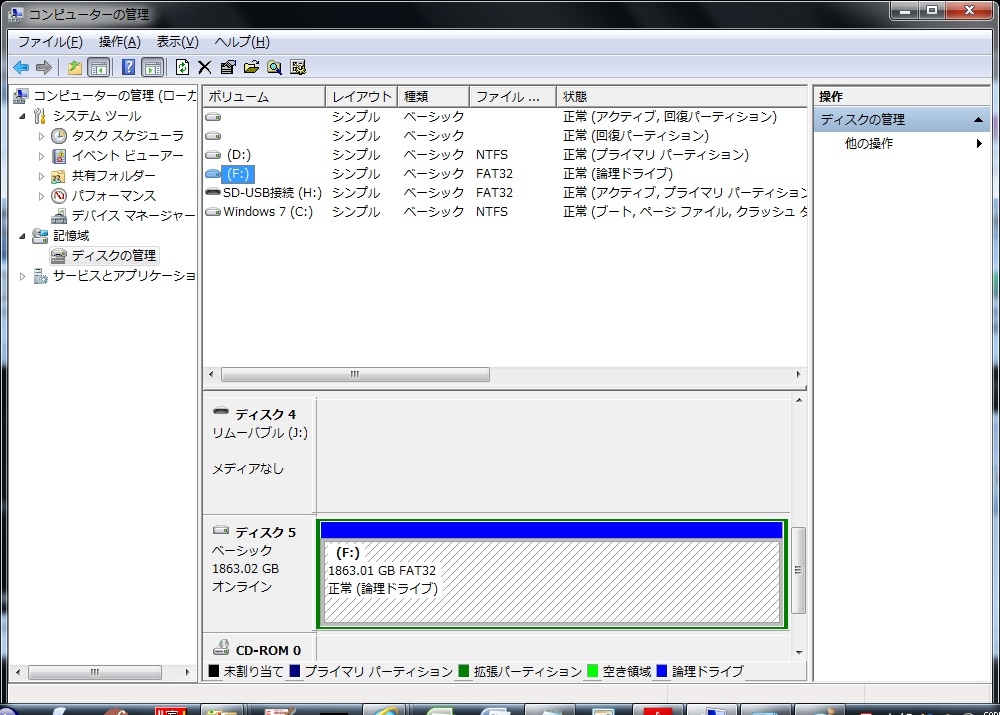Open the 表示(V) menu
This screenshot has width=1000, height=715.
[177, 42]
